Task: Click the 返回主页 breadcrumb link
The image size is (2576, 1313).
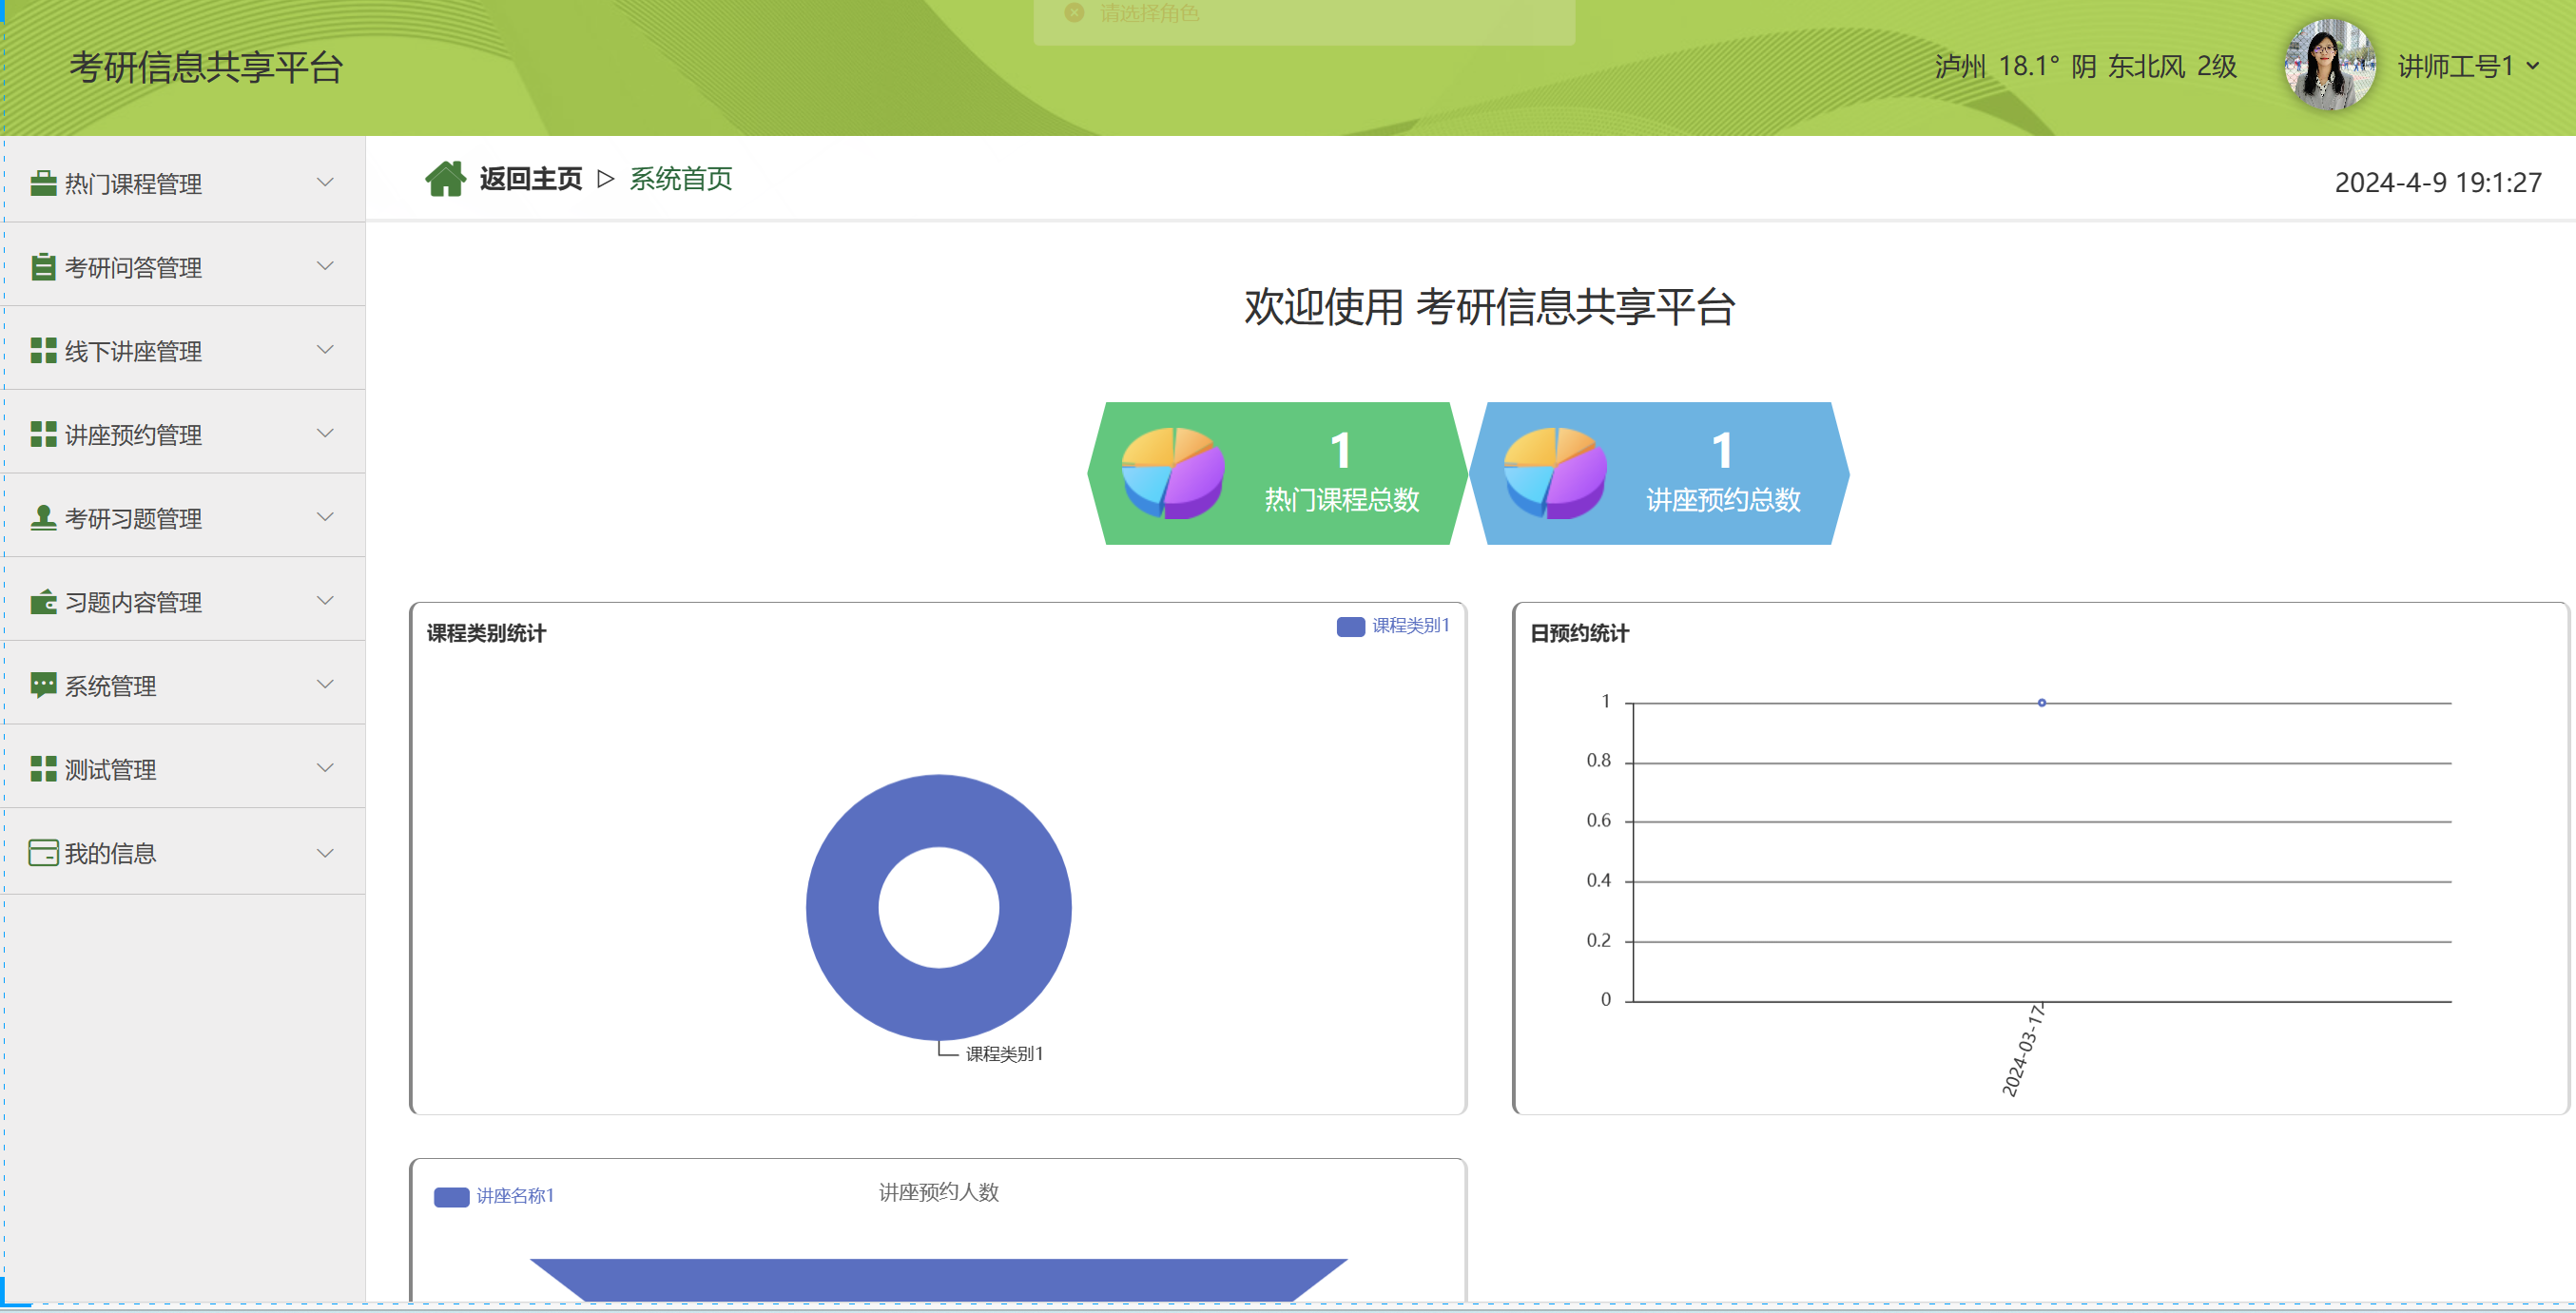Action: click(x=530, y=179)
